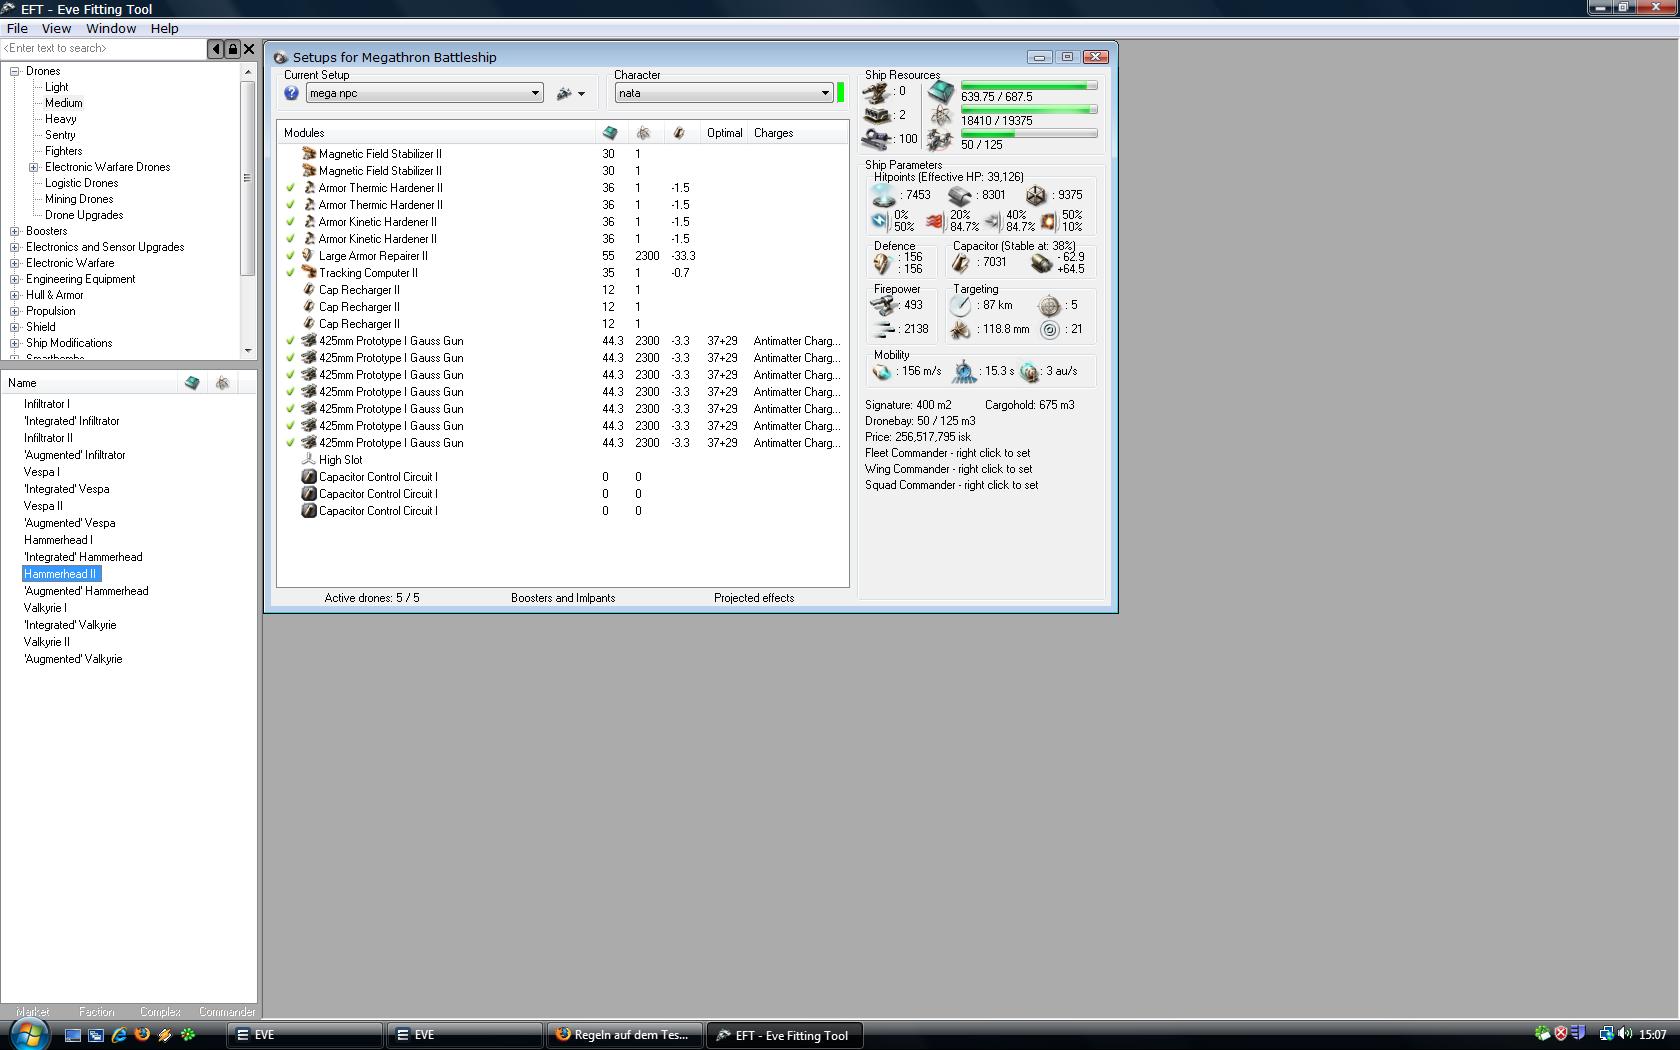Image resolution: width=1680 pixels, height=1050 pixels.
Task: Expand the Electronic Warfare Drones node
Action: [x=34, y=167]
